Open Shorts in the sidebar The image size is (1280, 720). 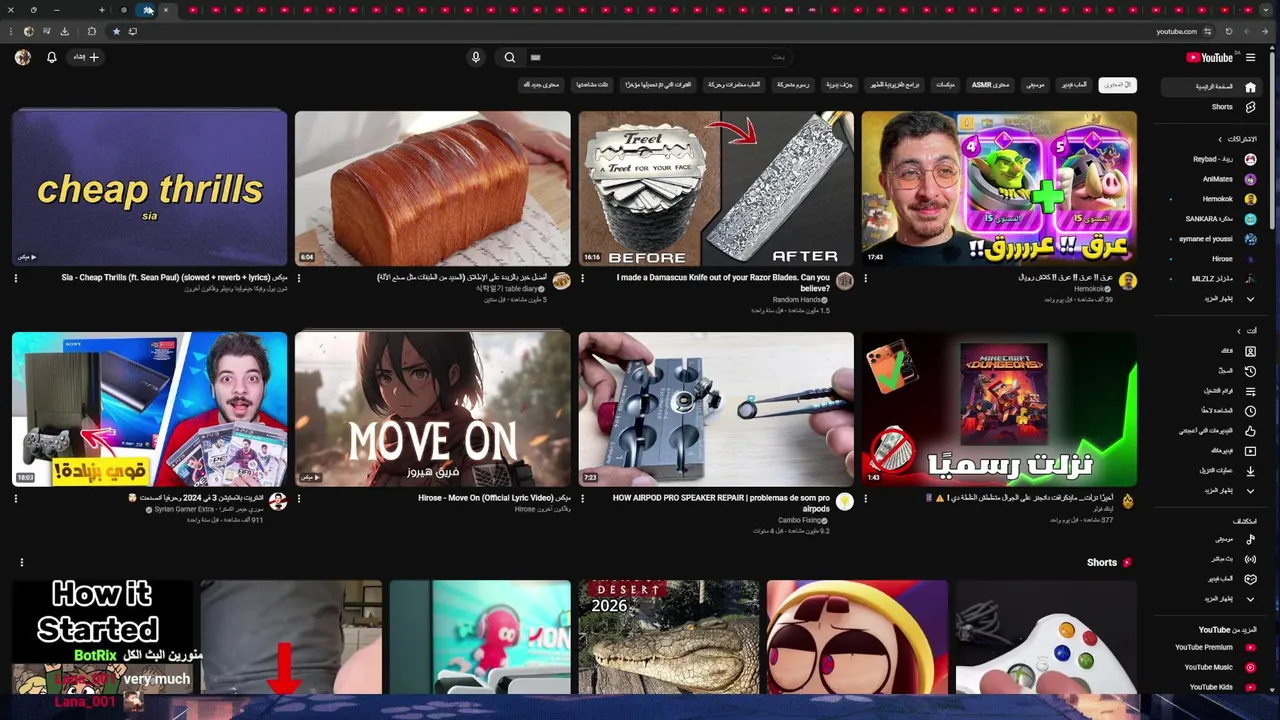click(x=1213, y=107)
